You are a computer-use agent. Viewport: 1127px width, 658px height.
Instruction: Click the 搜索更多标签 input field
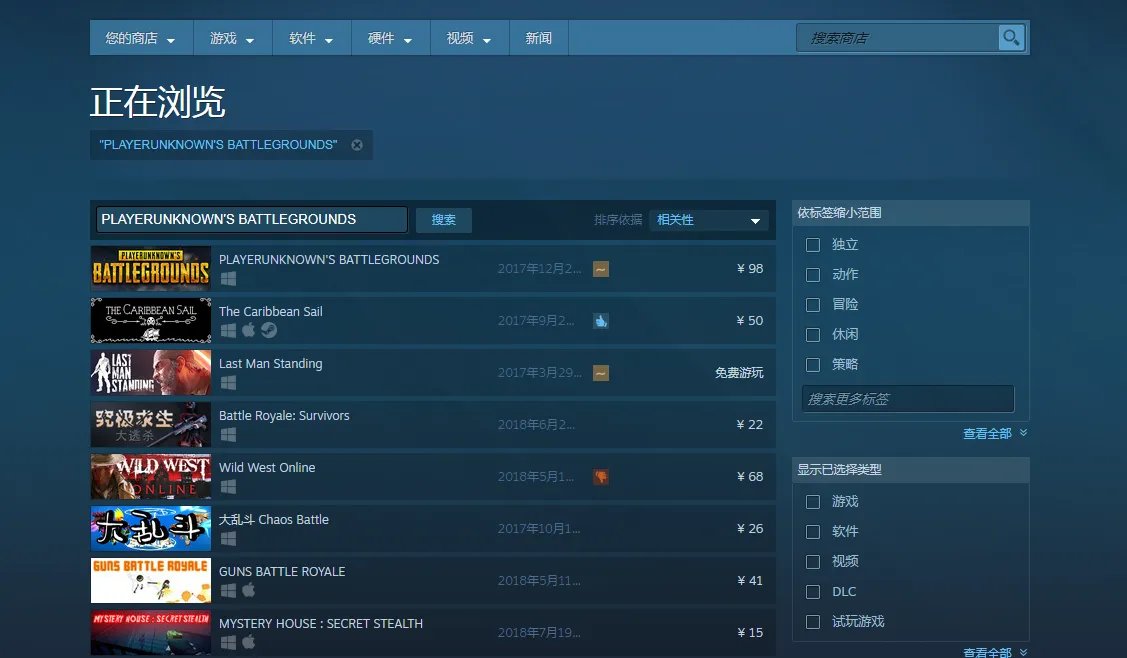tap(907, 399)
